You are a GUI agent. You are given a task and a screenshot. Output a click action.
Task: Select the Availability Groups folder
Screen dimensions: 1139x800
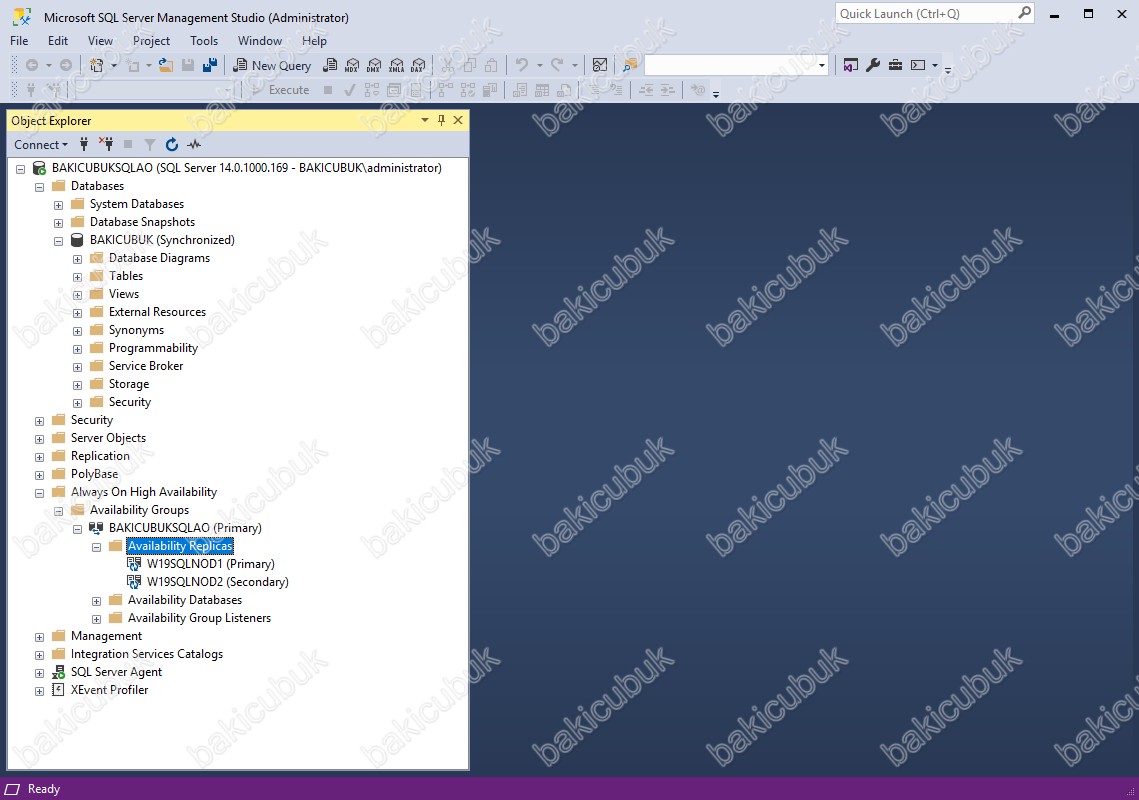[x=139, y=510]
